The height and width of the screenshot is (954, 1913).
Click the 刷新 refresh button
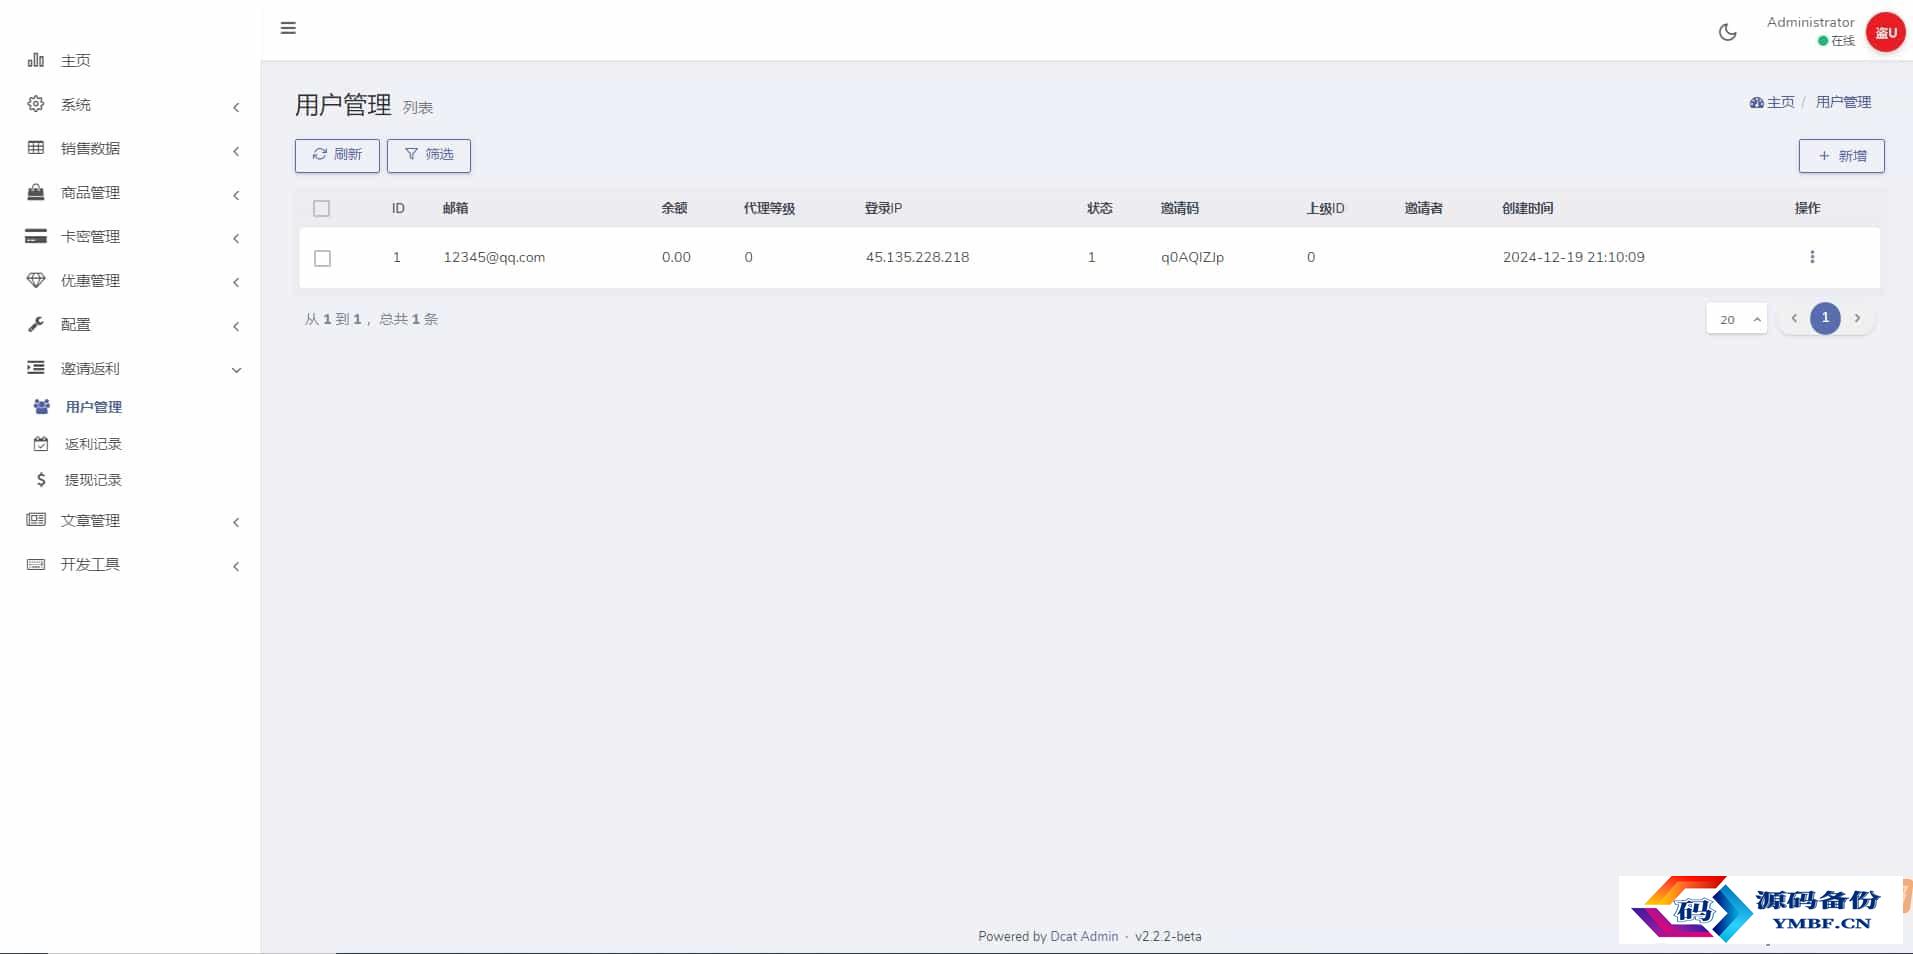(337, 155)
